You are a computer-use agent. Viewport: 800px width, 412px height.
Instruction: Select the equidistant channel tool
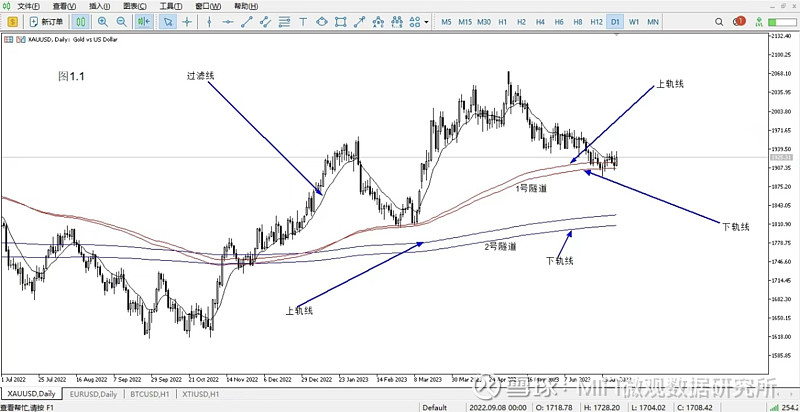[265, 22]
